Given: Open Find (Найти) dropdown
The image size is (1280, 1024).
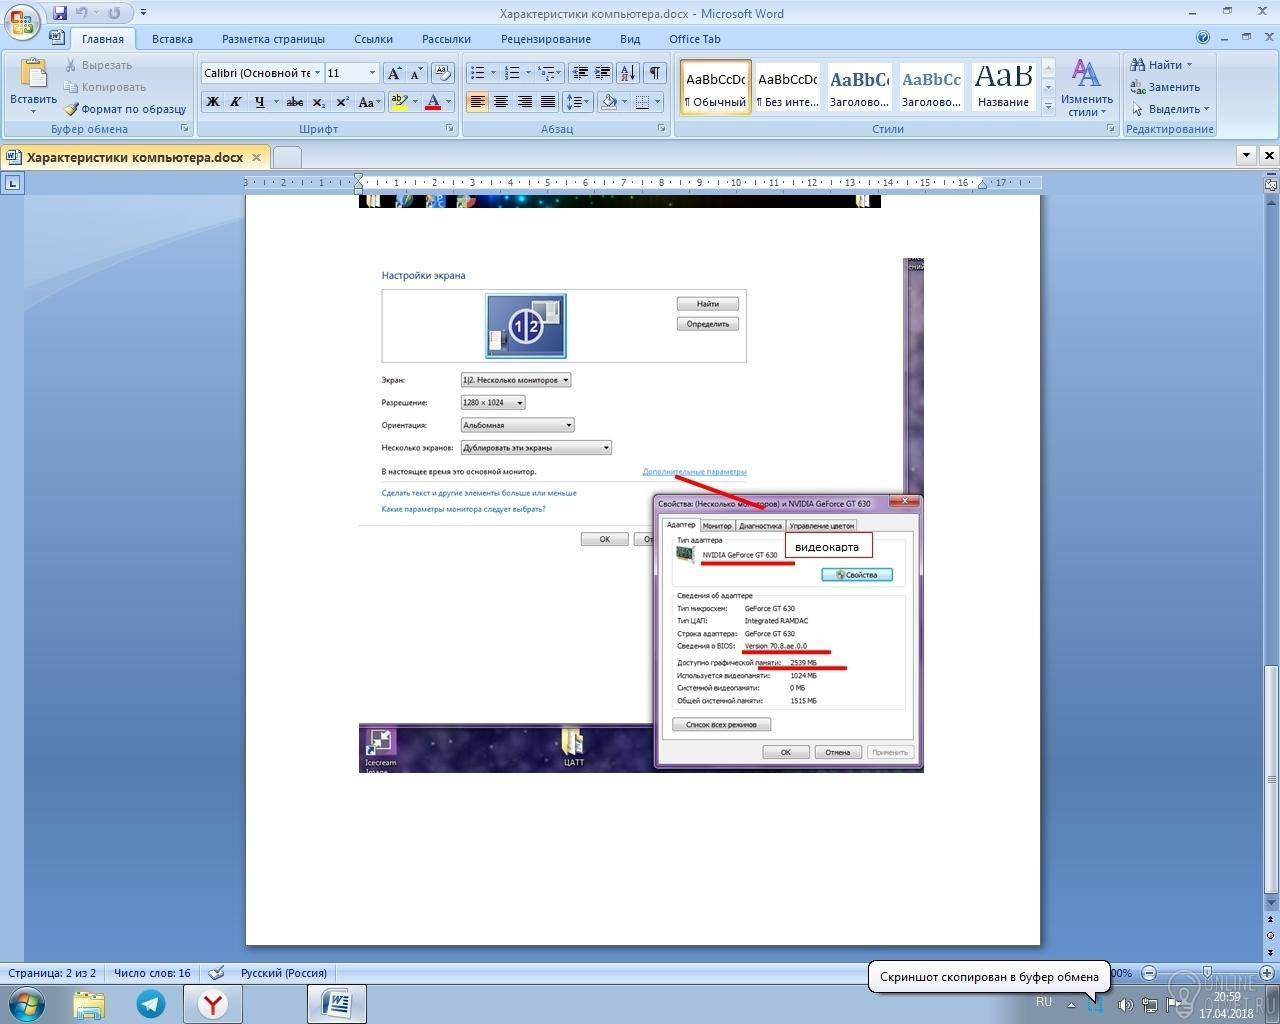Looking at the screenshot, I should (x=1161, y=65).
